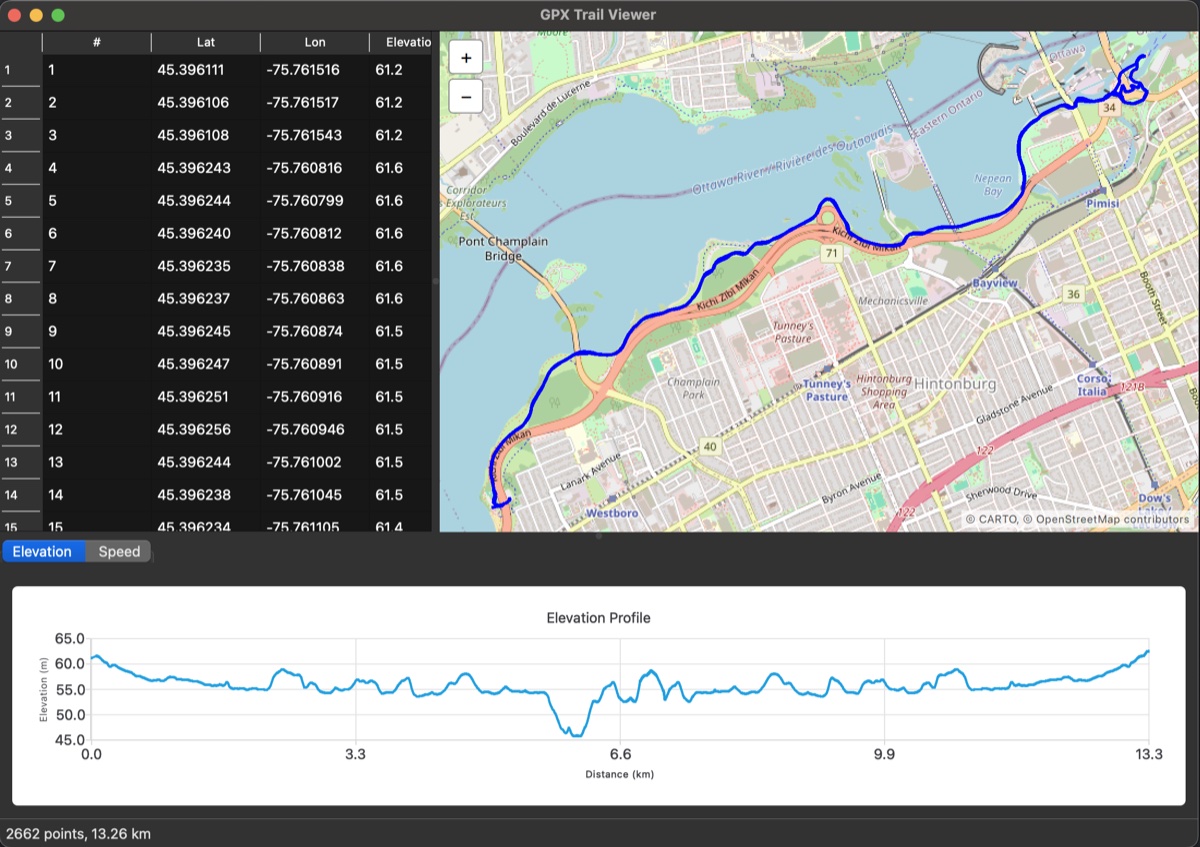The height and width of the screenshot is (847, 1200).
Task: Click elevation cell 61.2 in row 1
Action: [x=401, y=70]
